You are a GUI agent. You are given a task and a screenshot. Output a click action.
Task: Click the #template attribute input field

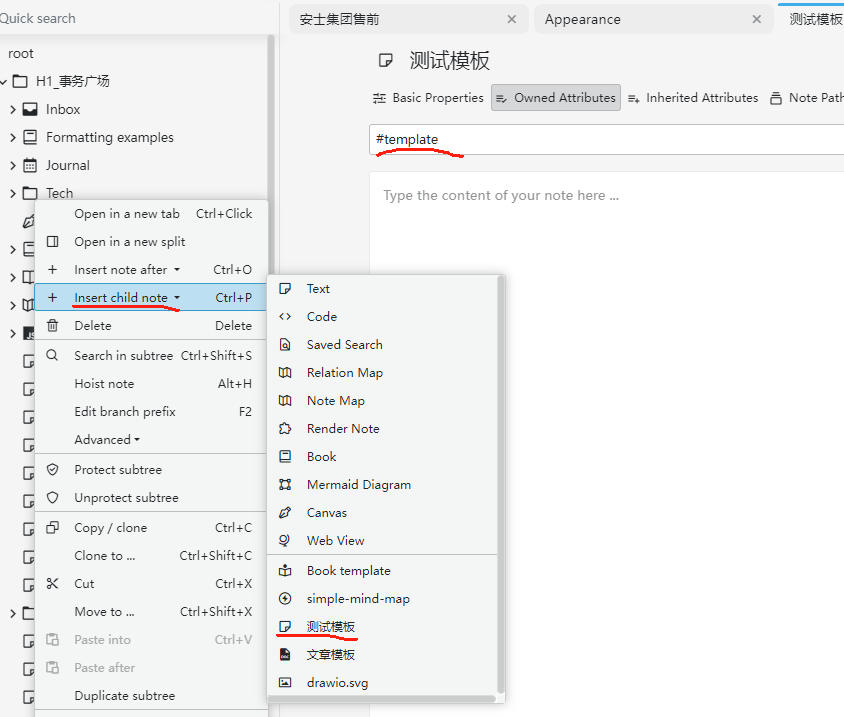[x=600, y=140]
